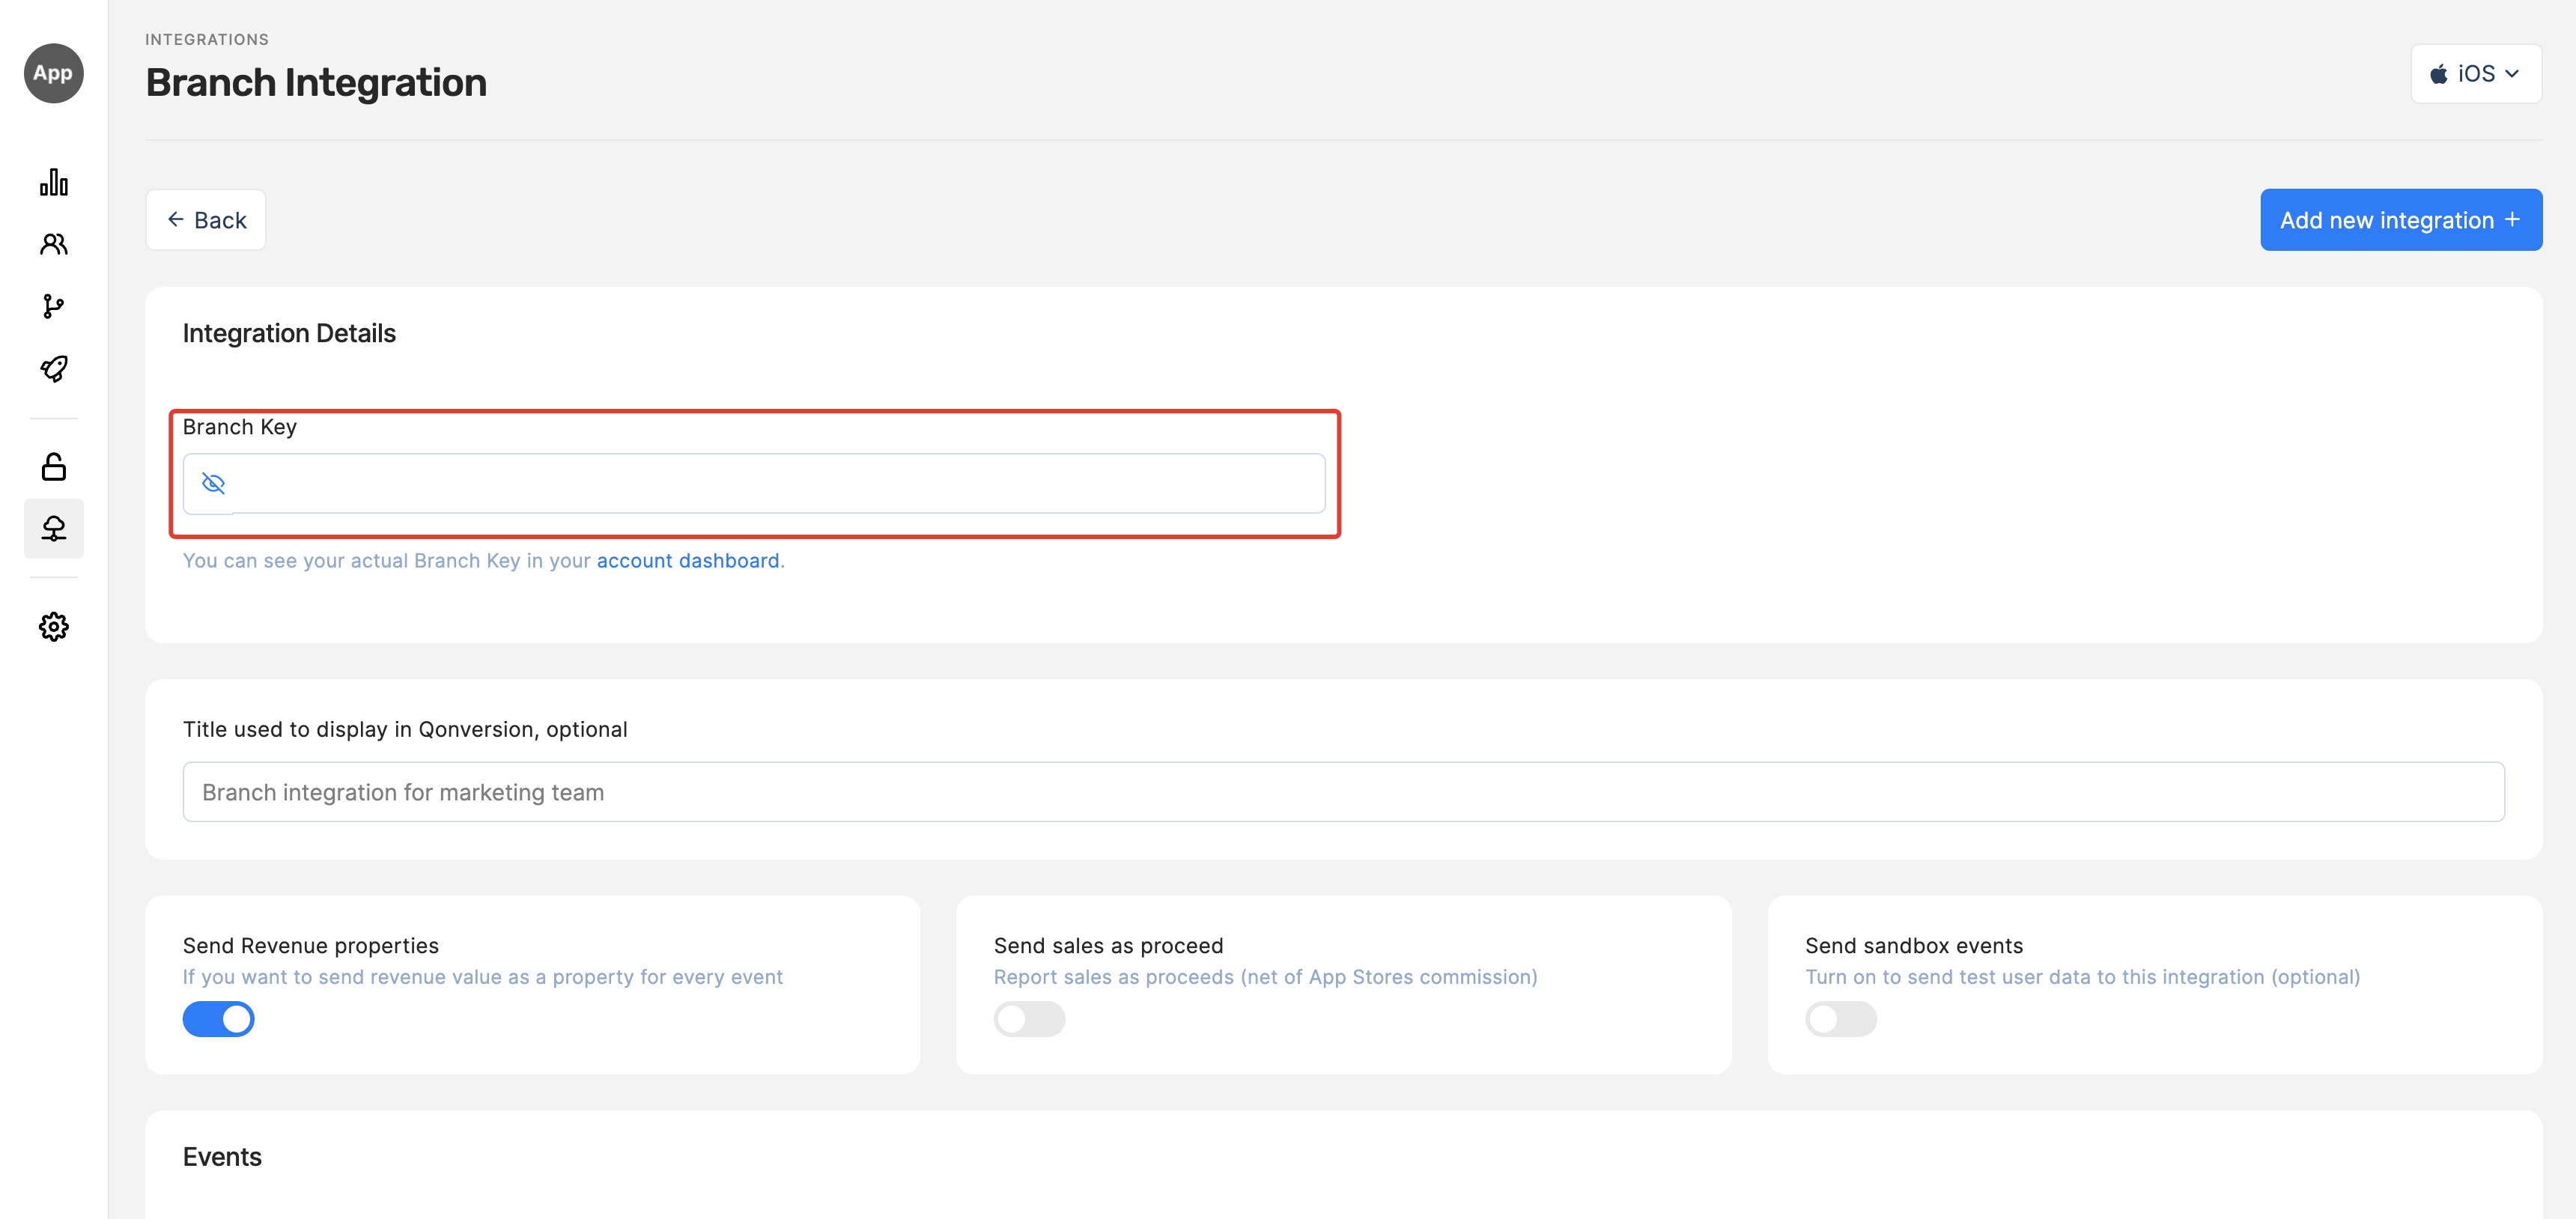Enable Send sales as proceed toggle
Screen dimensions: 2576x1219
click(1029, 1019)
